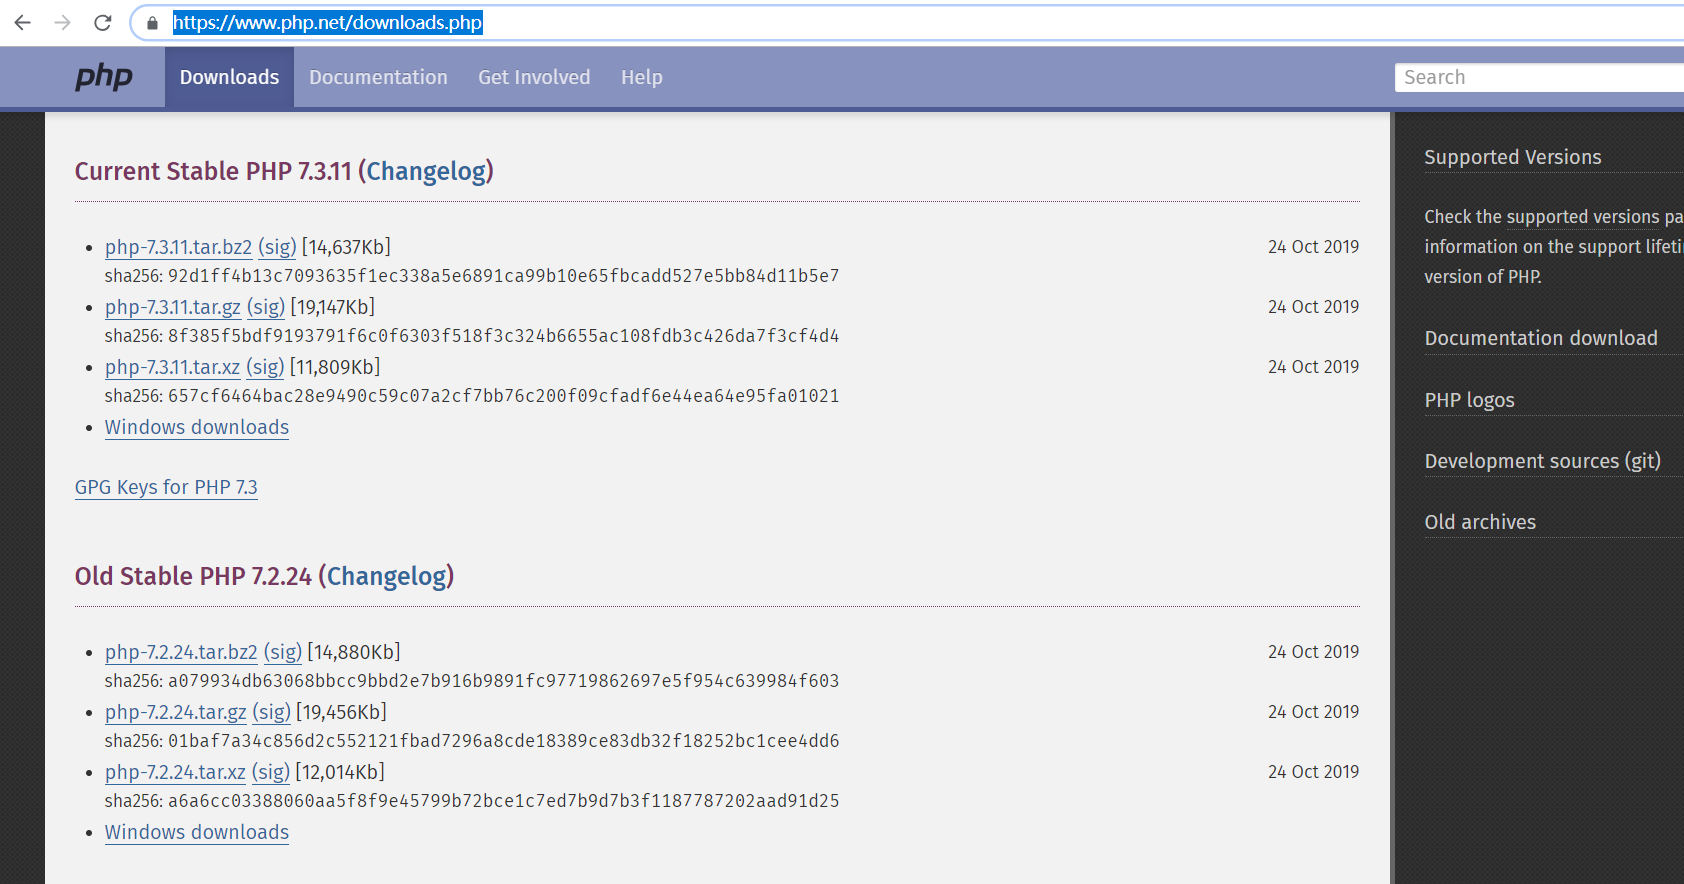Image resolution: width=1684 pixels, height=884 pixels.
Task: Click the php logo in navbar
Action: click(x=104, y=77)
